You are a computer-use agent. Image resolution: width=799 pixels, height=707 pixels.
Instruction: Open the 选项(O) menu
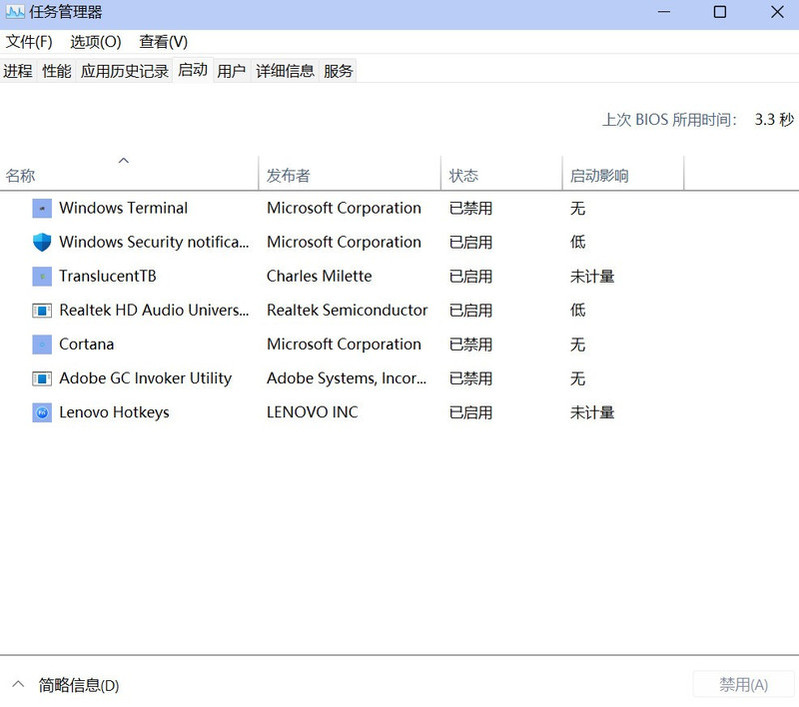click(x=95, y=42)
